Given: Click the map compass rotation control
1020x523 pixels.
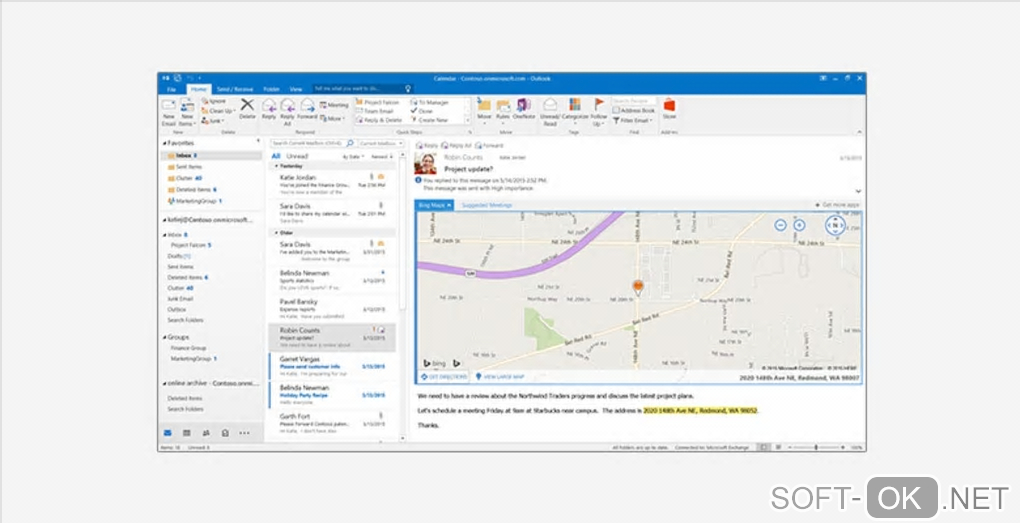Looking at the screenshot, I should (835, 225).
